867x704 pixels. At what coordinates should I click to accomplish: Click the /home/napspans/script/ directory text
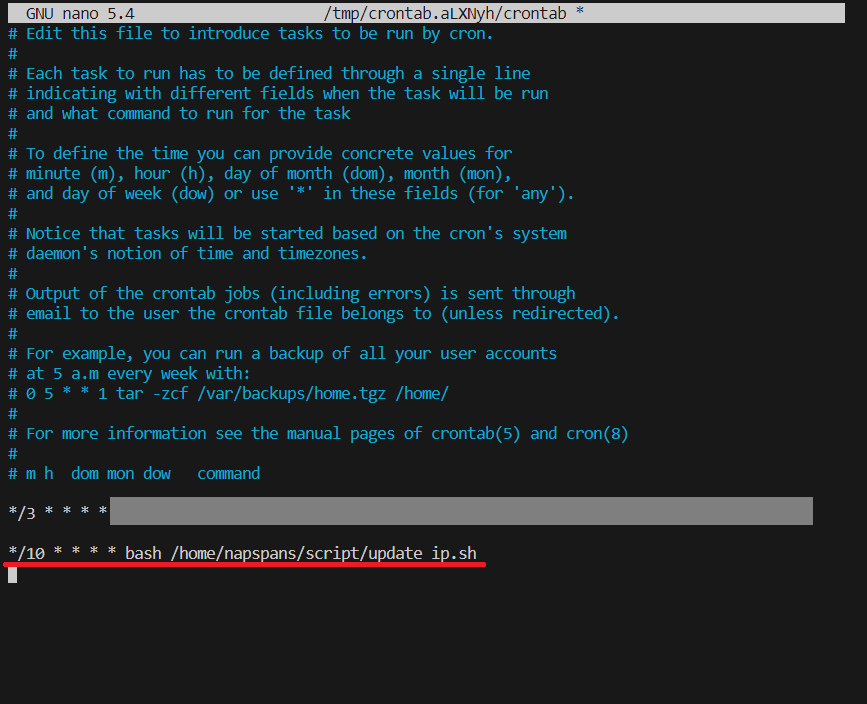(x=270, y=553)
